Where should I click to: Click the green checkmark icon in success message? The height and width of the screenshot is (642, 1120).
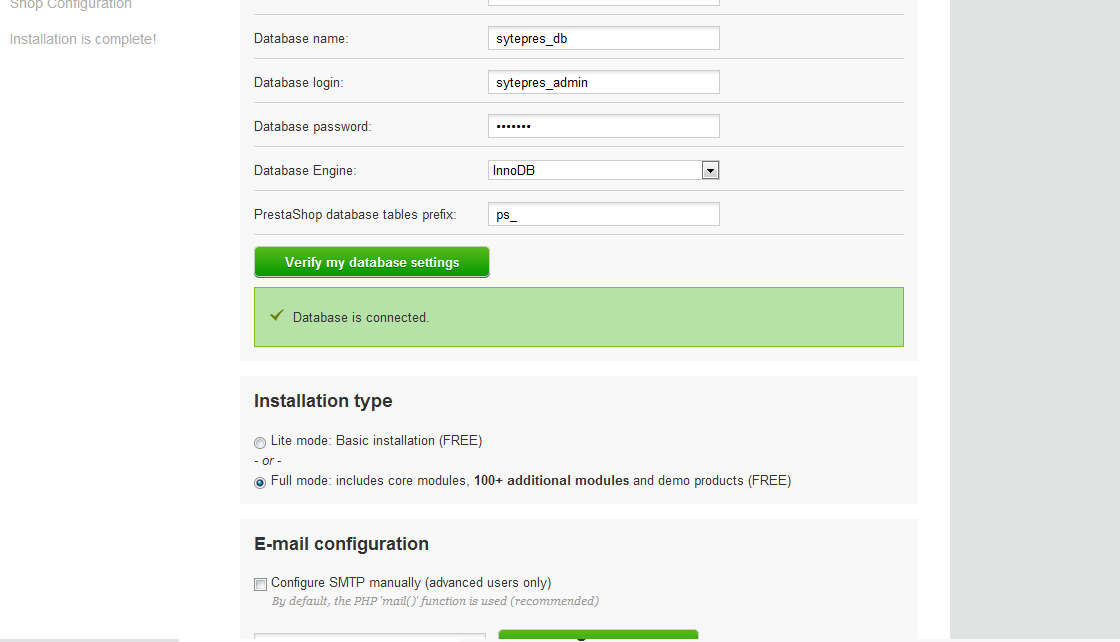pyautogui.click(x=277, y=316)
